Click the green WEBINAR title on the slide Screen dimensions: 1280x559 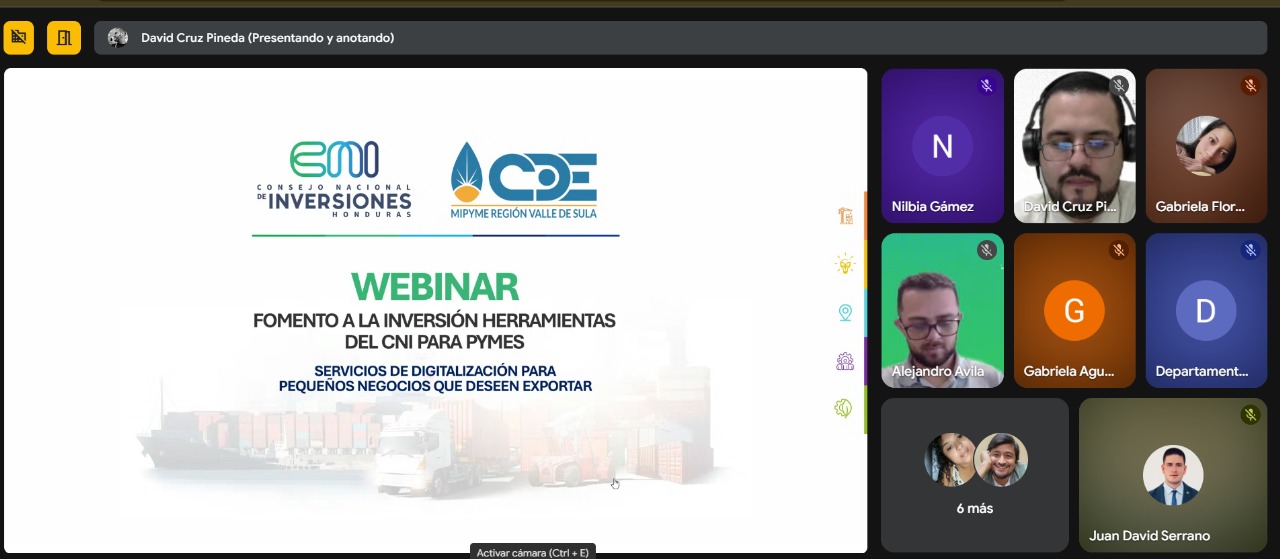pyautogui.click(x=434, y=287)
